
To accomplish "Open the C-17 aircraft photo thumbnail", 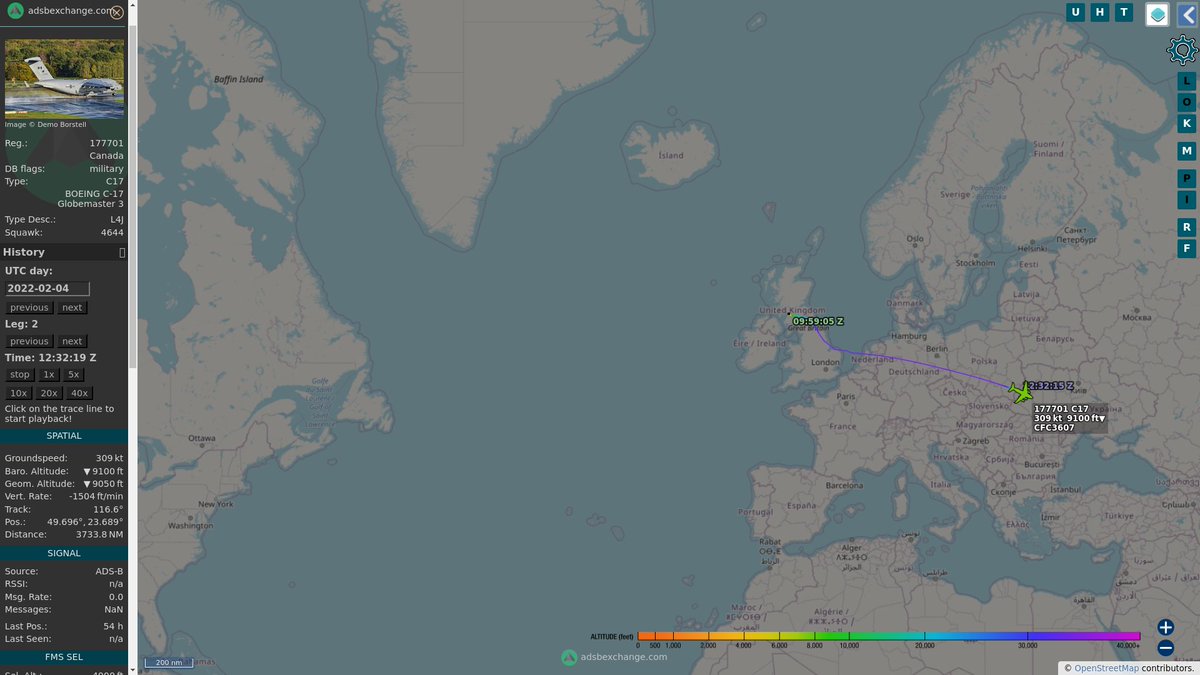I will click(64, 79).
